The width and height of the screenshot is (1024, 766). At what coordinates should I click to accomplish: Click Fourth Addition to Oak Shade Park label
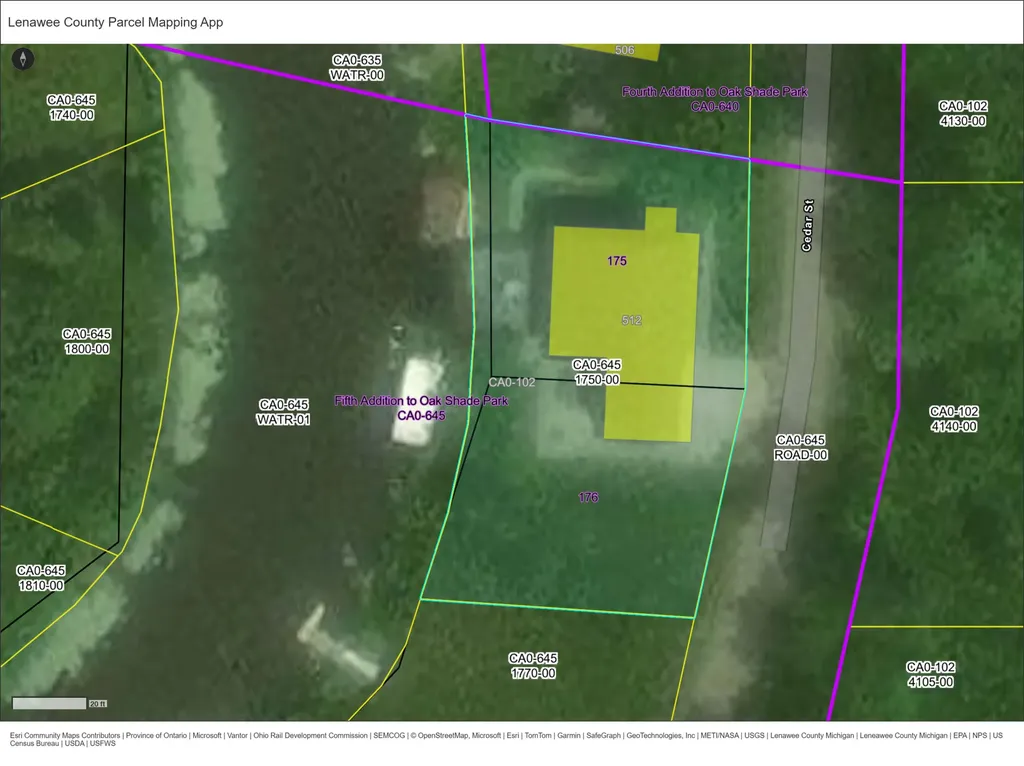(x=714, y=91)
